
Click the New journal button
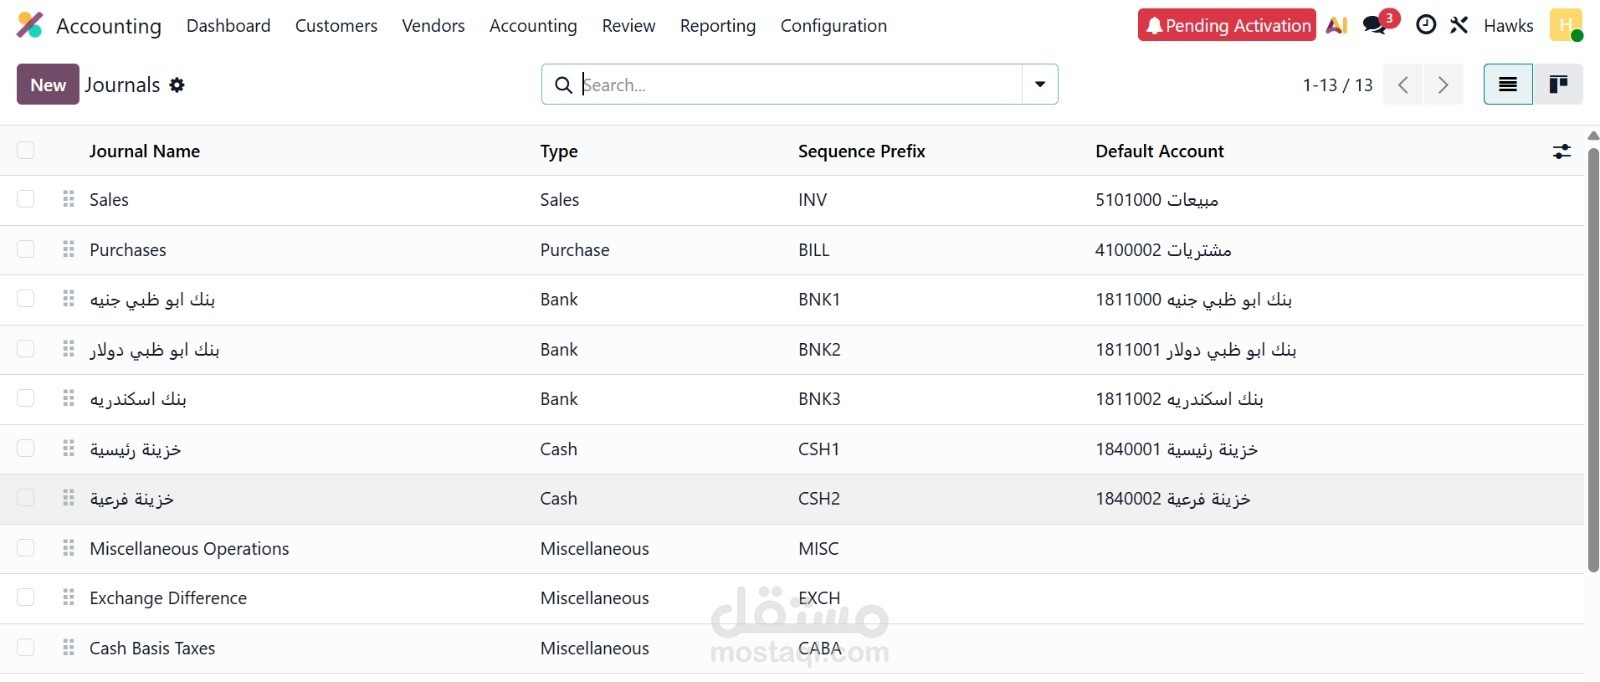tap(48, 85)
